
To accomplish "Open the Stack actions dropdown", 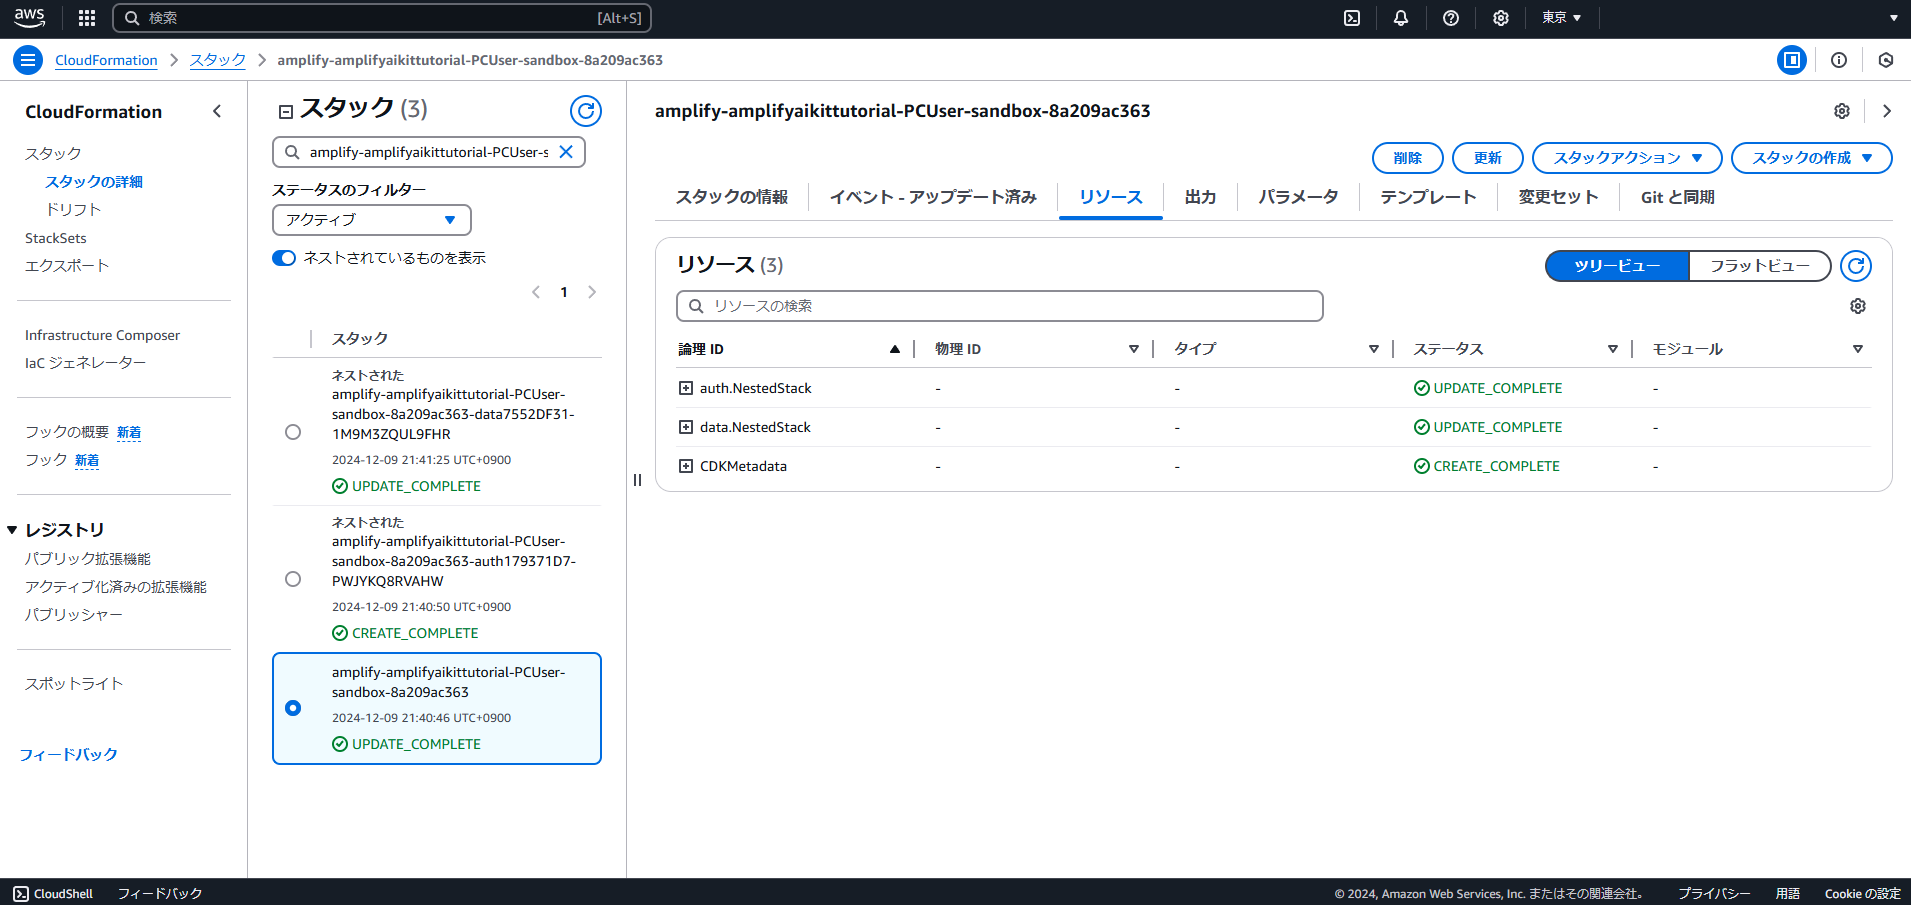I will pyautogui.click(x=1627, y=158).
